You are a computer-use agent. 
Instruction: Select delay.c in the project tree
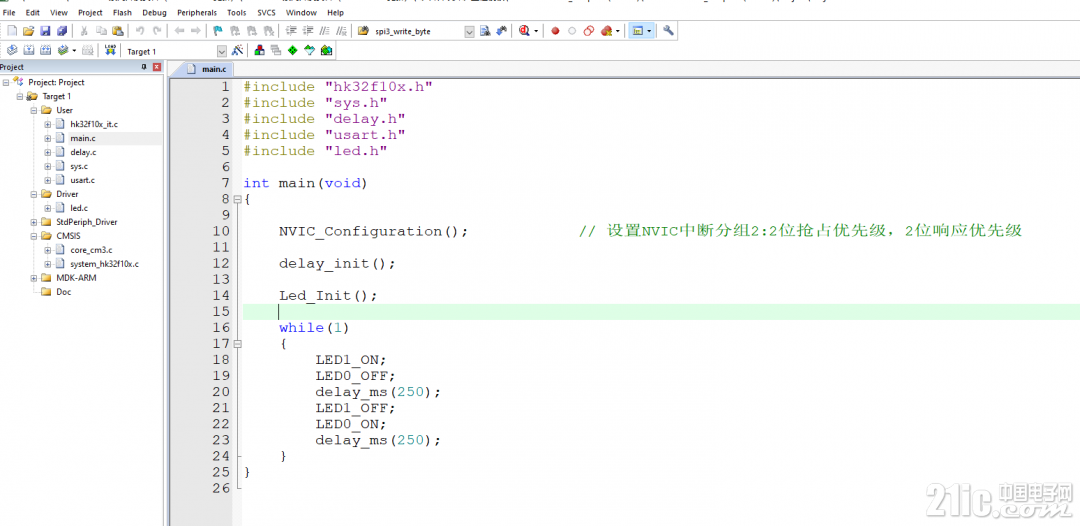tap(83, 152)
